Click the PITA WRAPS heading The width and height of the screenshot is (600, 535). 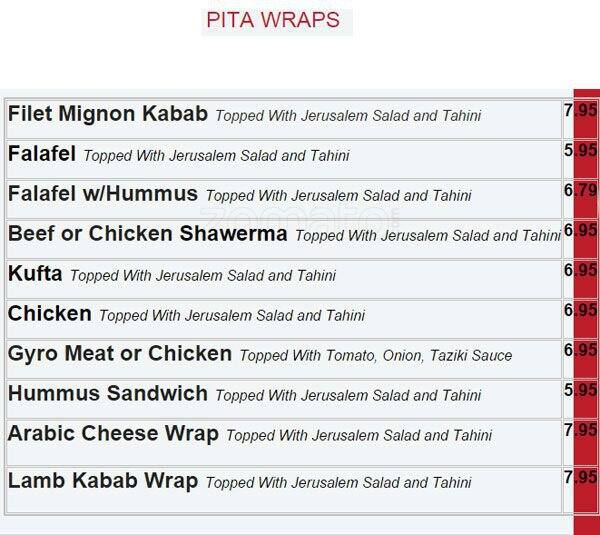[272, 20]
